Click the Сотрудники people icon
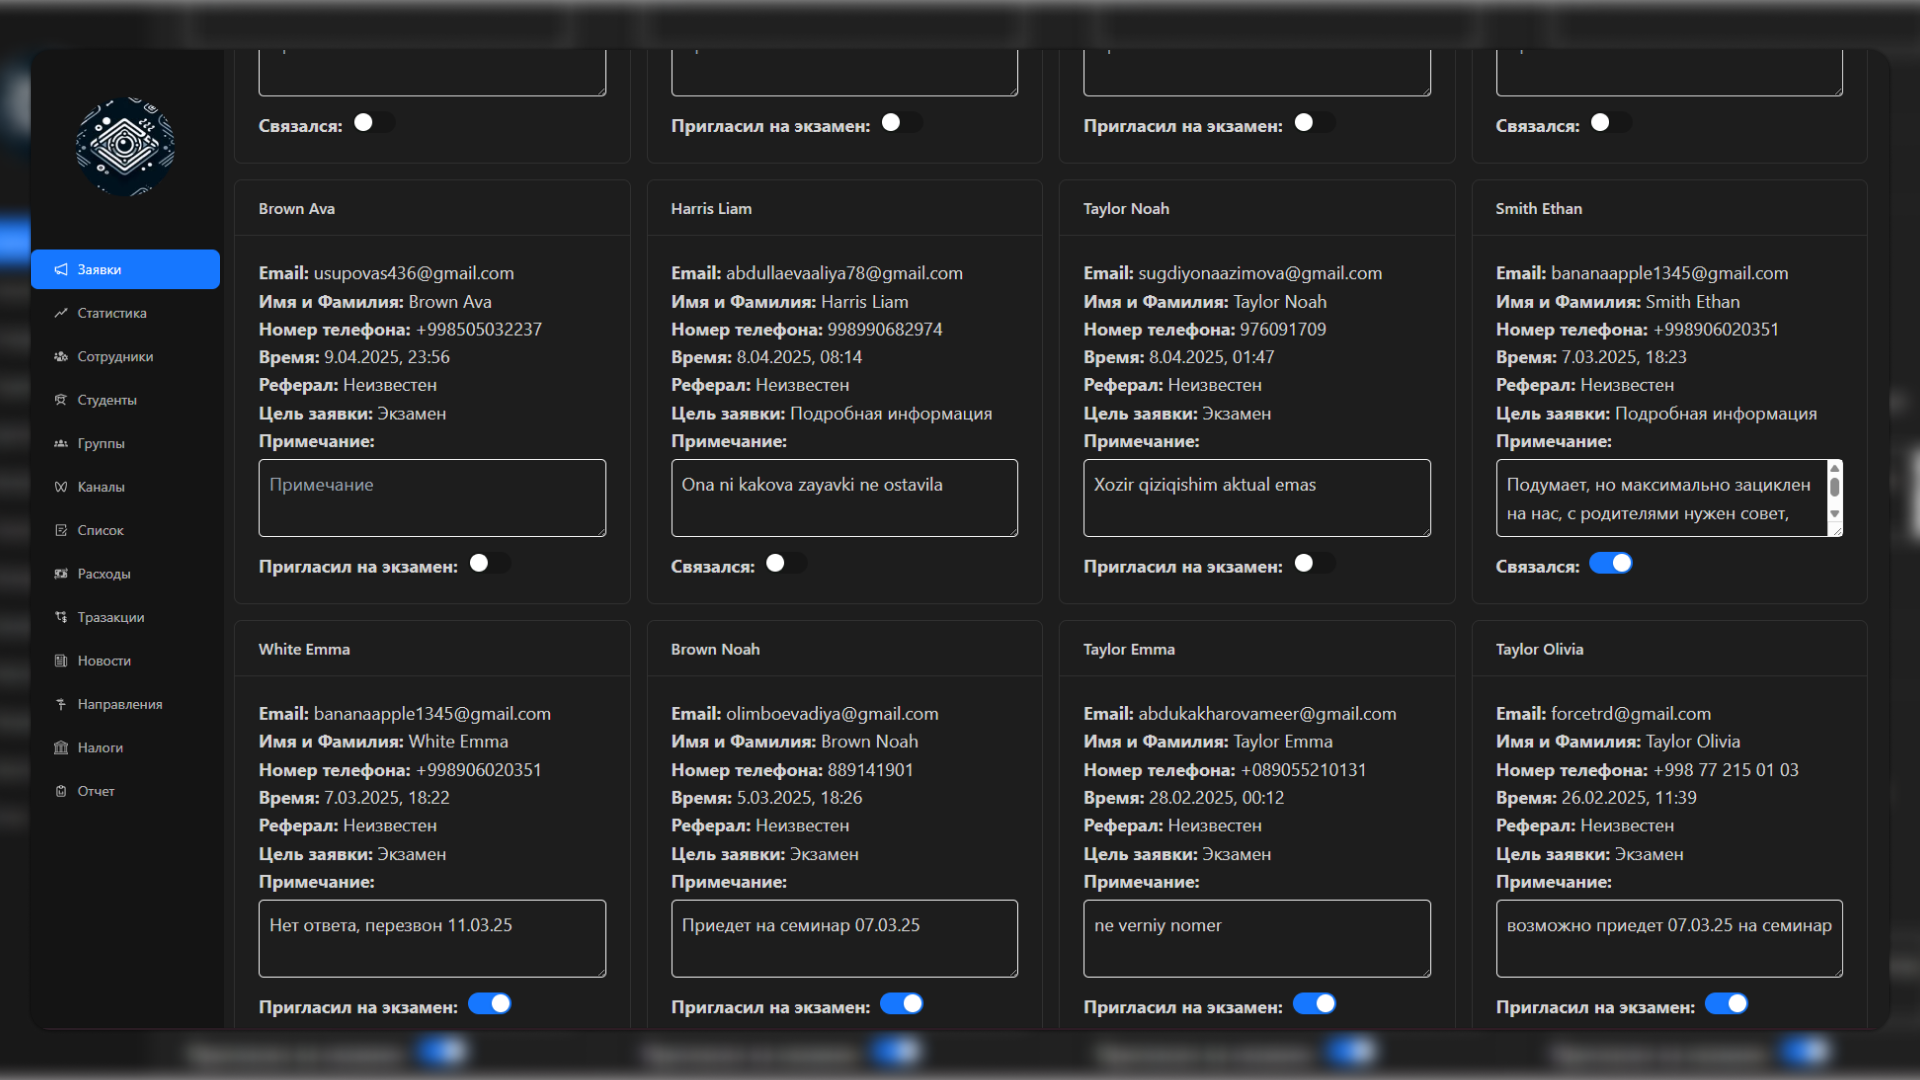Screen dimensions: 1920x1080 coord(61,356)
